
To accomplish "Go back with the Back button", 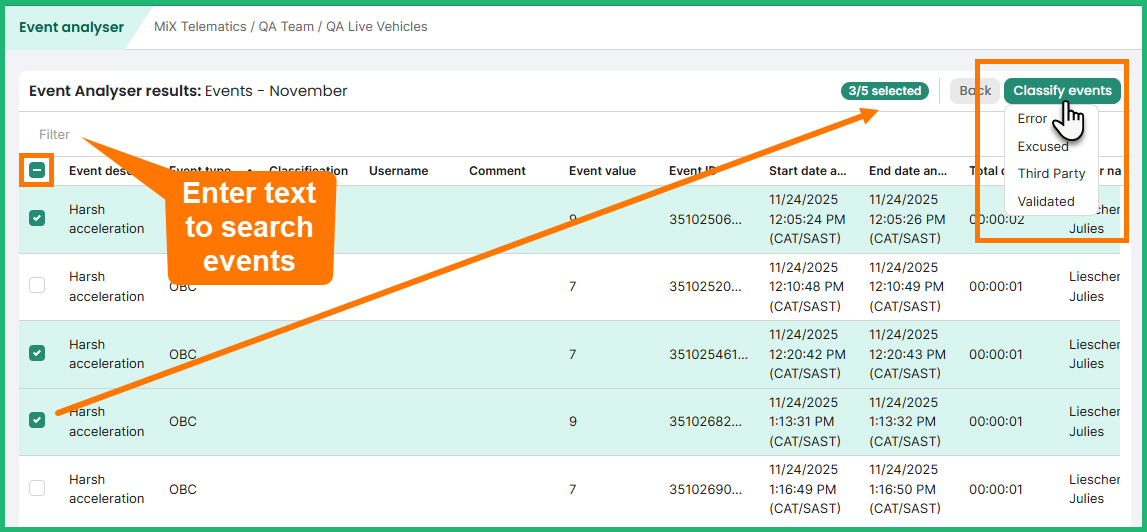I will 974,91.
